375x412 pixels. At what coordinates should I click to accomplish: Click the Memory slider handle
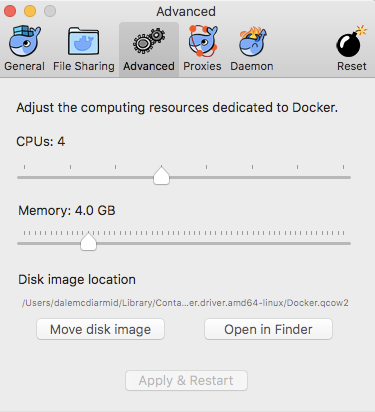[88, 241]
